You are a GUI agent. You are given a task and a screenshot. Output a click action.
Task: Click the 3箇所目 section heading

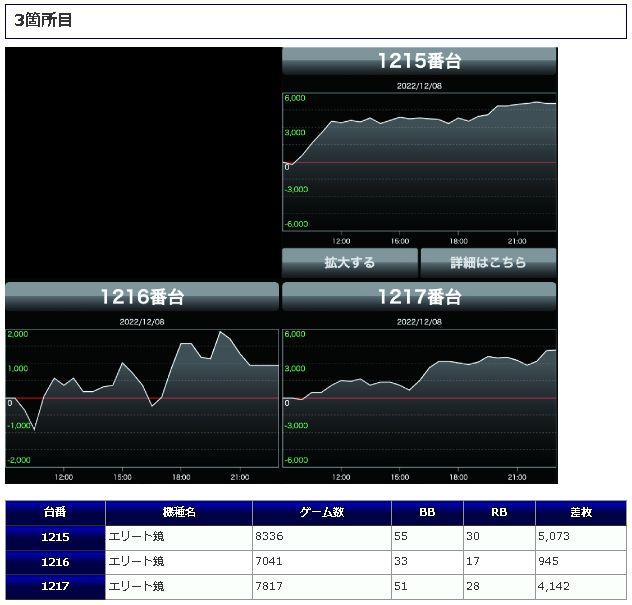point(316,21)
